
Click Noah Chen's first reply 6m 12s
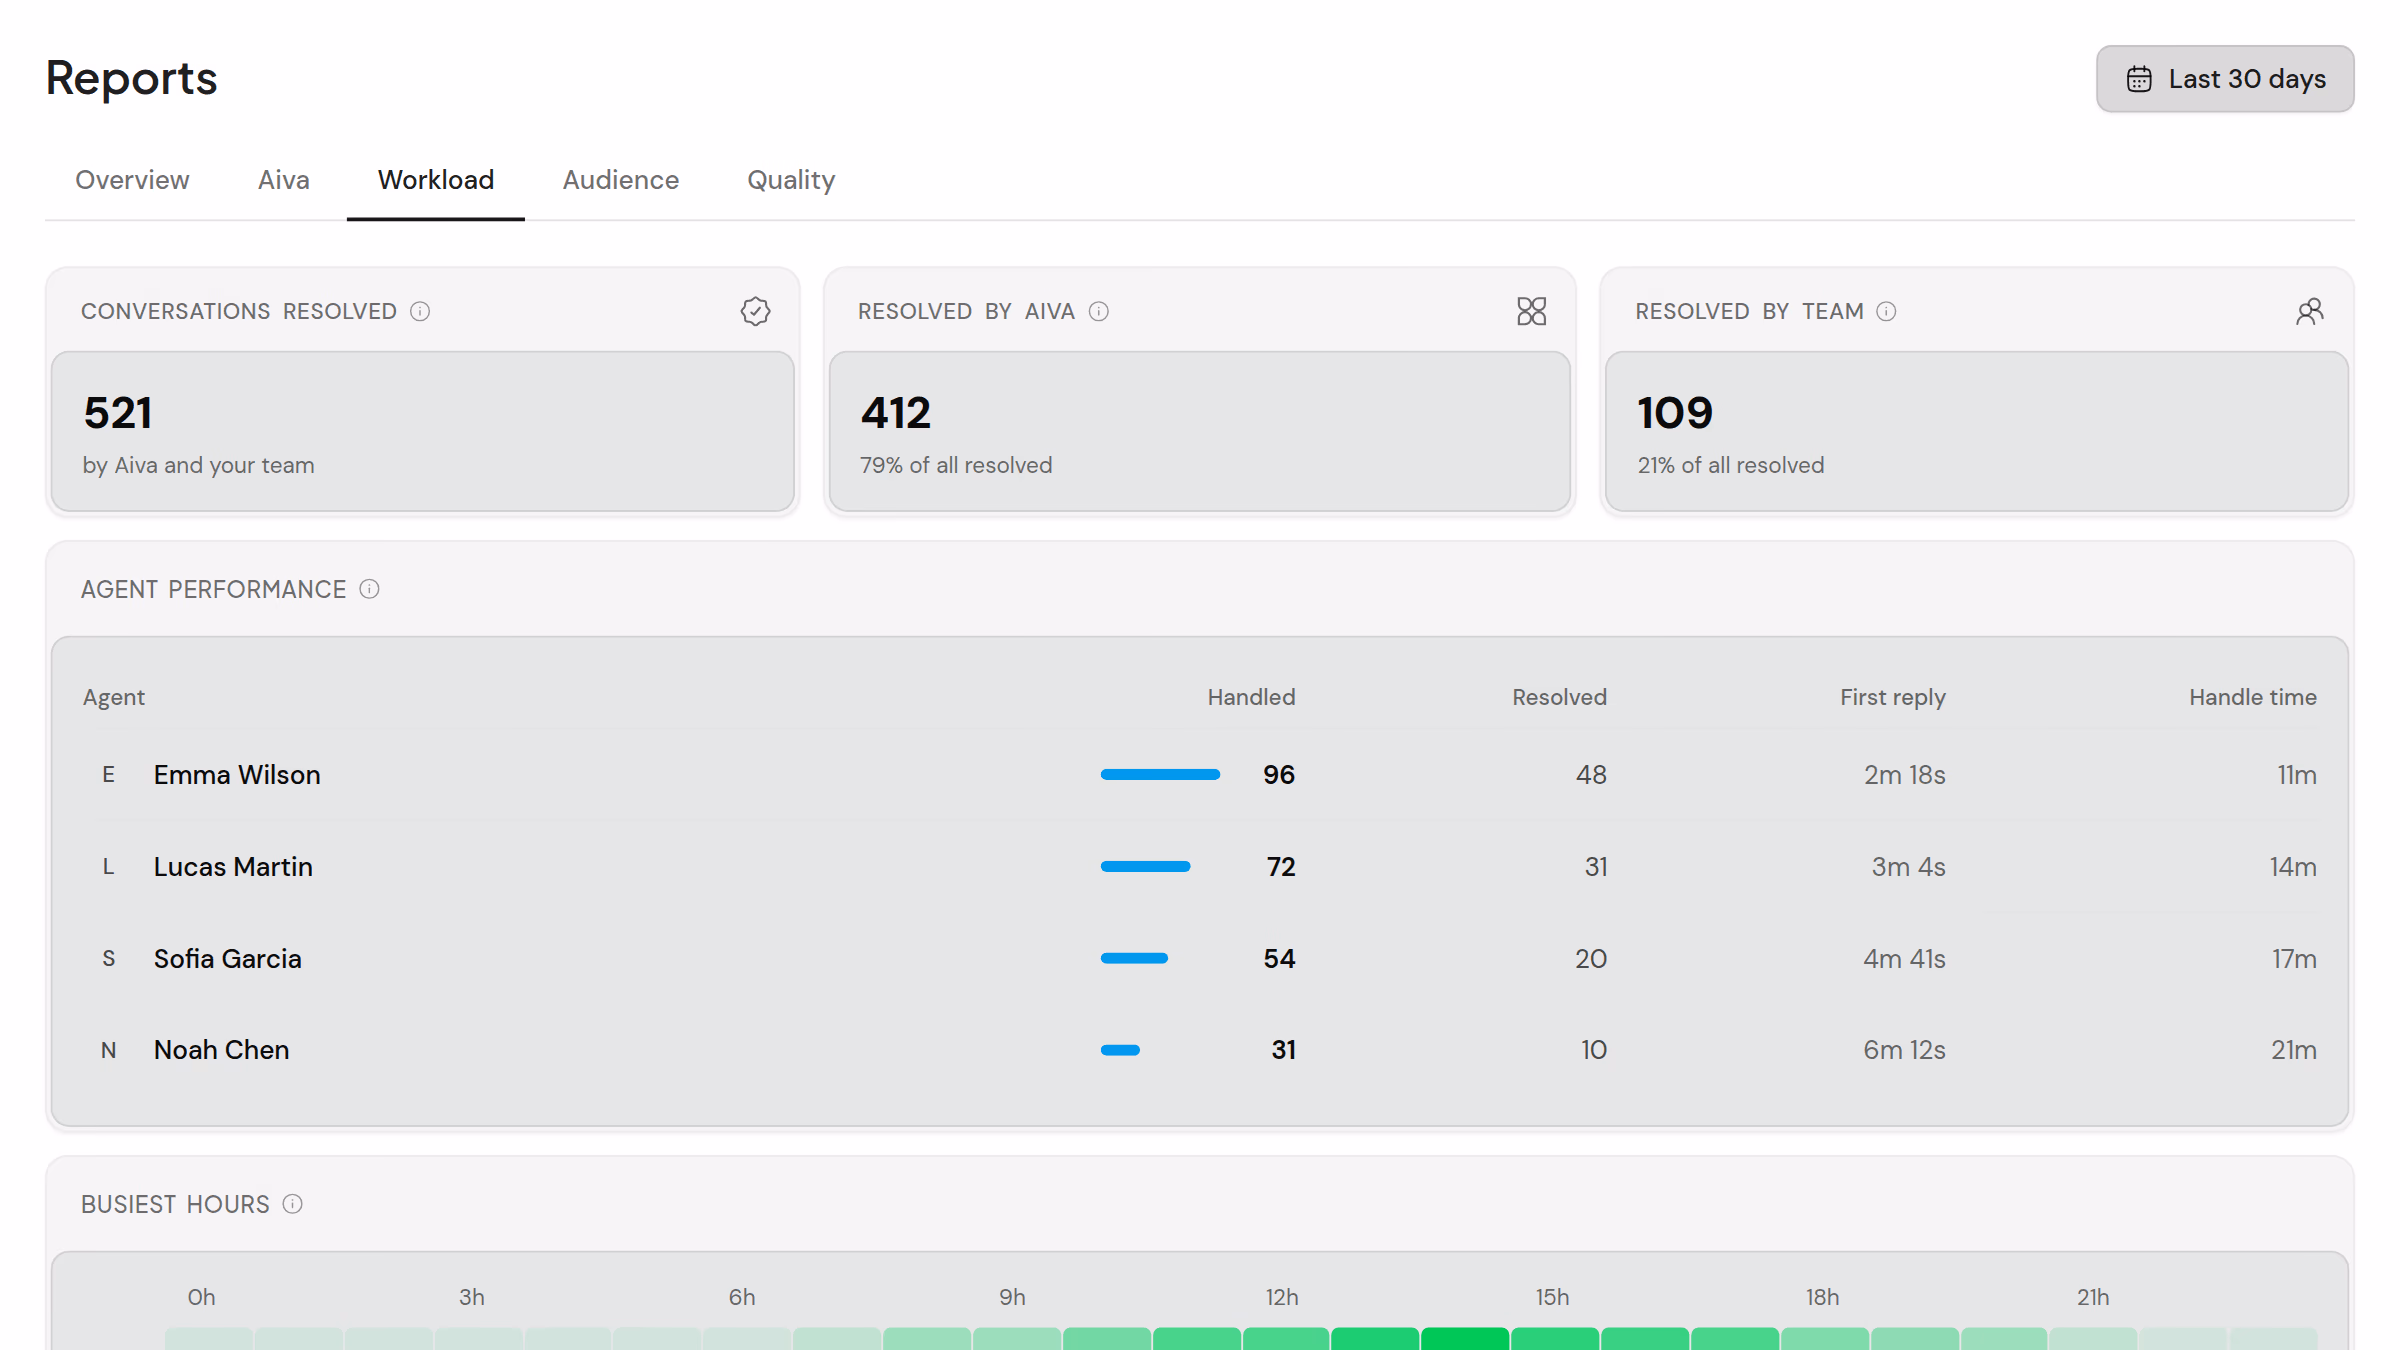[x=1904, y=1050]
